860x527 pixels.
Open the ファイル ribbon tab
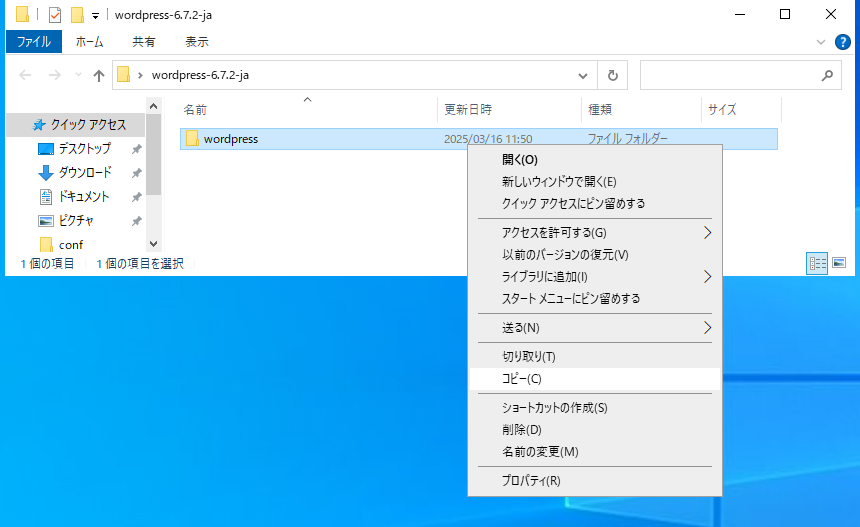tap(33, 42)
